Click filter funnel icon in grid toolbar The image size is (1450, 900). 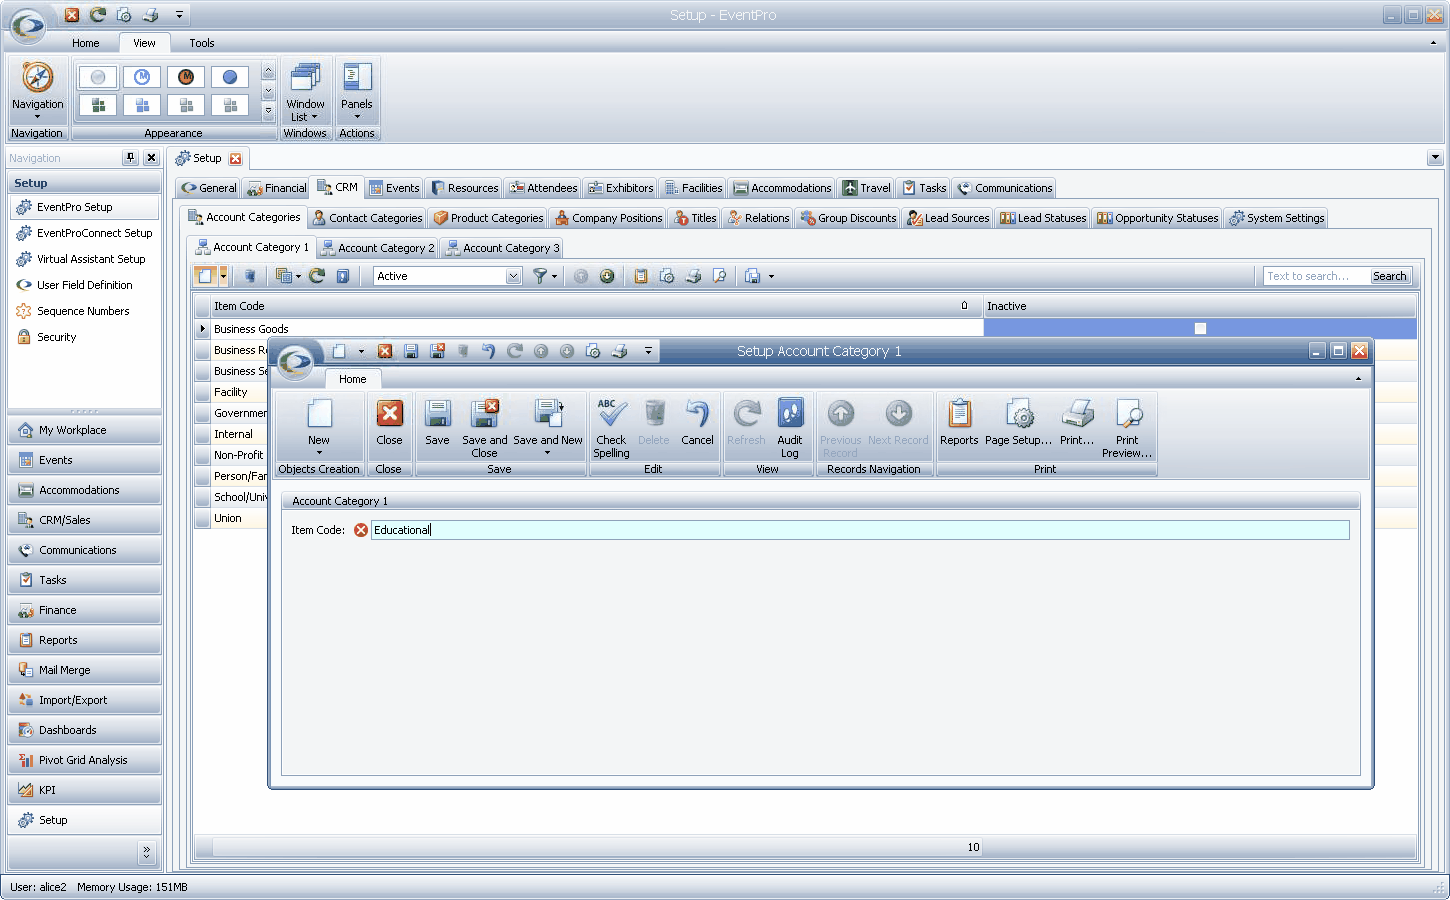point(540,276)
